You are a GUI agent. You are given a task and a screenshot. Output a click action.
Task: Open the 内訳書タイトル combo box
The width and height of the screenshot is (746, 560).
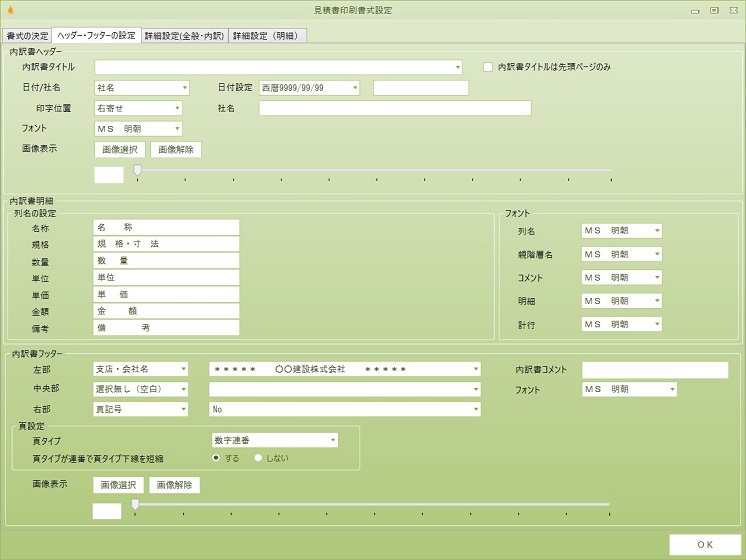click(278, 67)
